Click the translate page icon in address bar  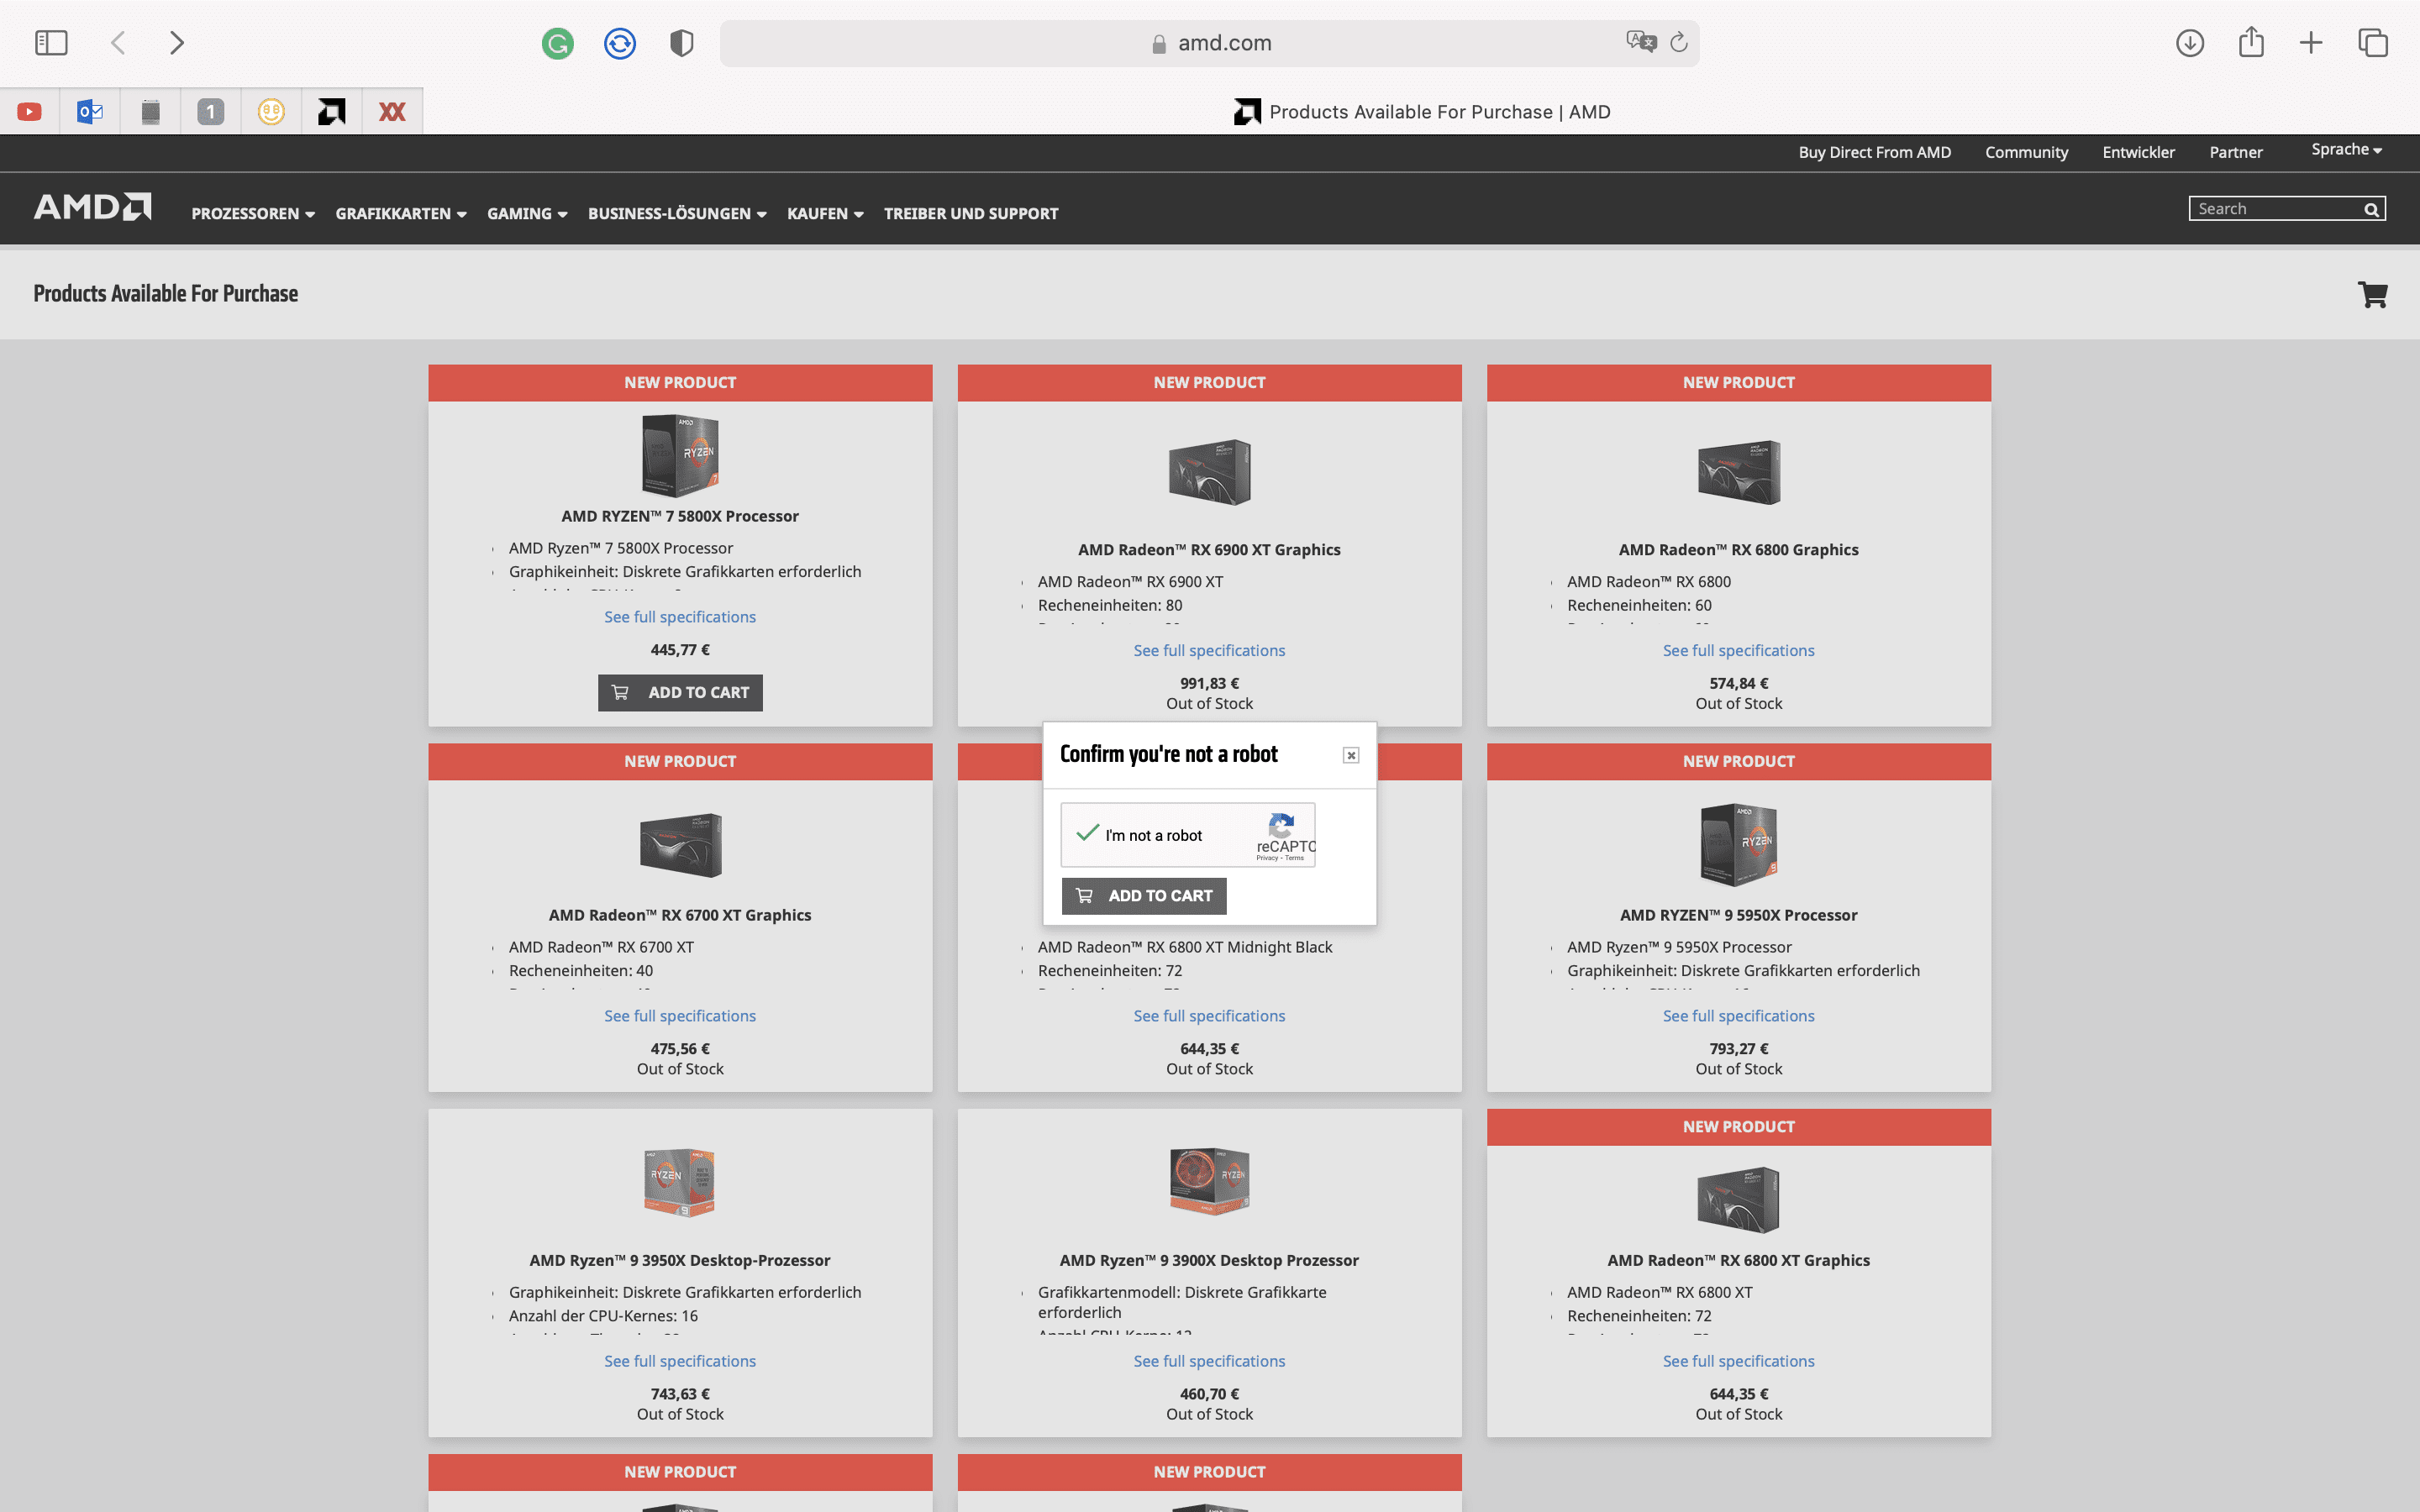click(x=1641, y=42)
